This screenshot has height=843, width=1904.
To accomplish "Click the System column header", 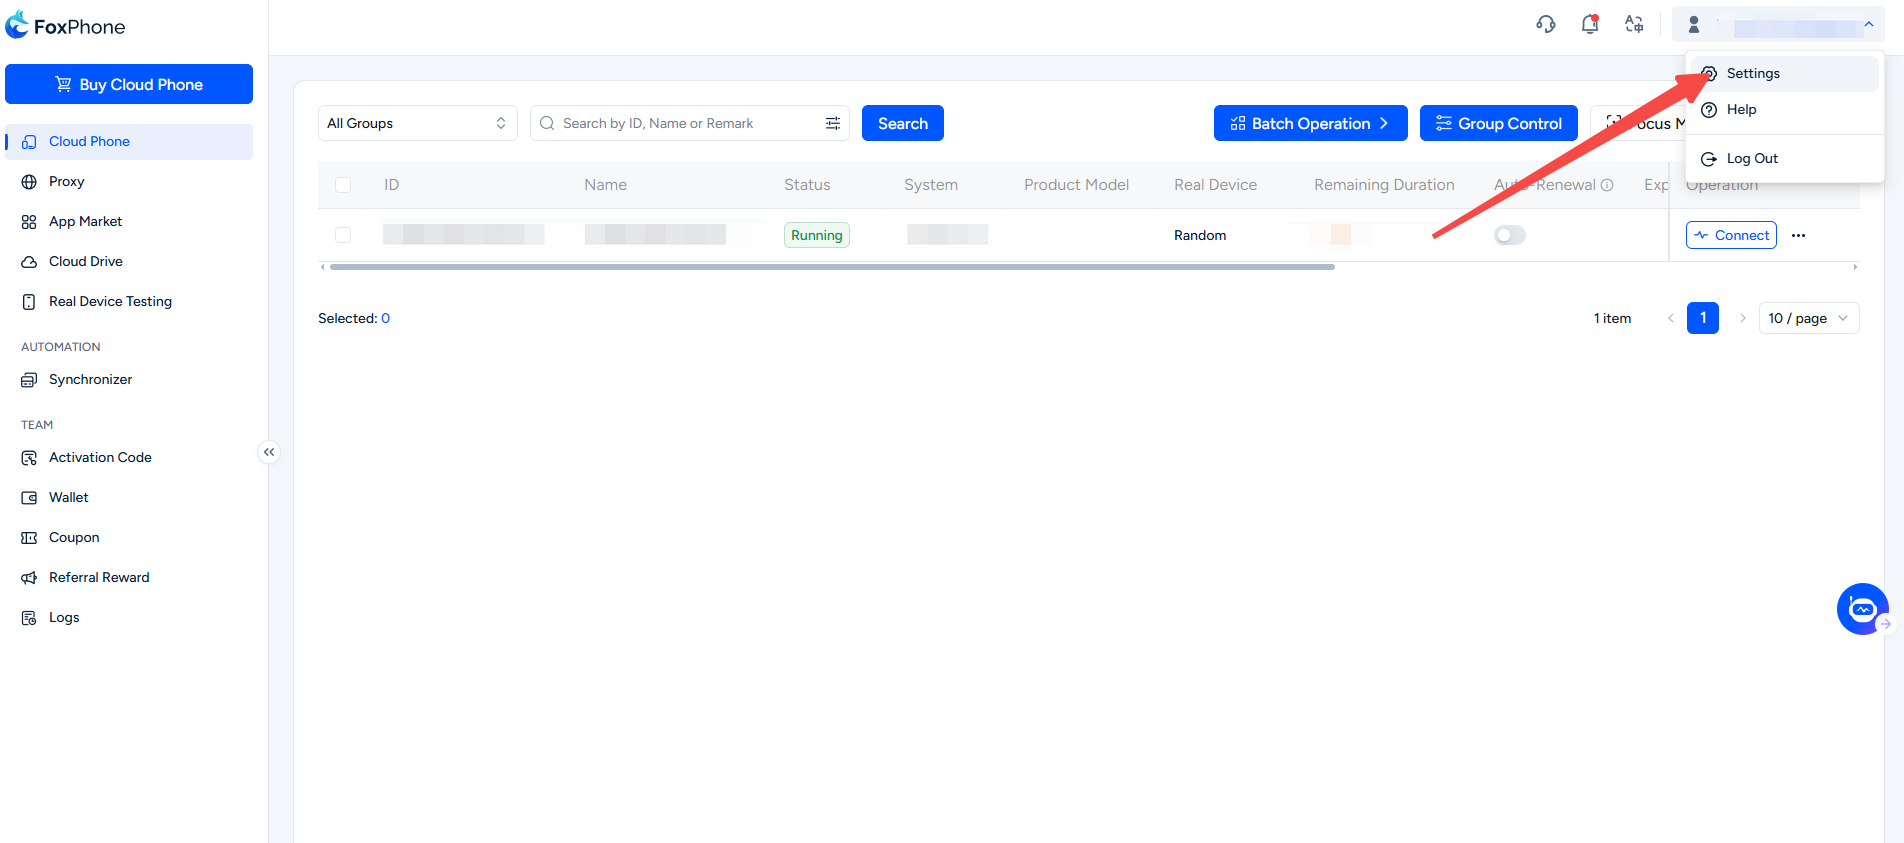I will point(931,185).
